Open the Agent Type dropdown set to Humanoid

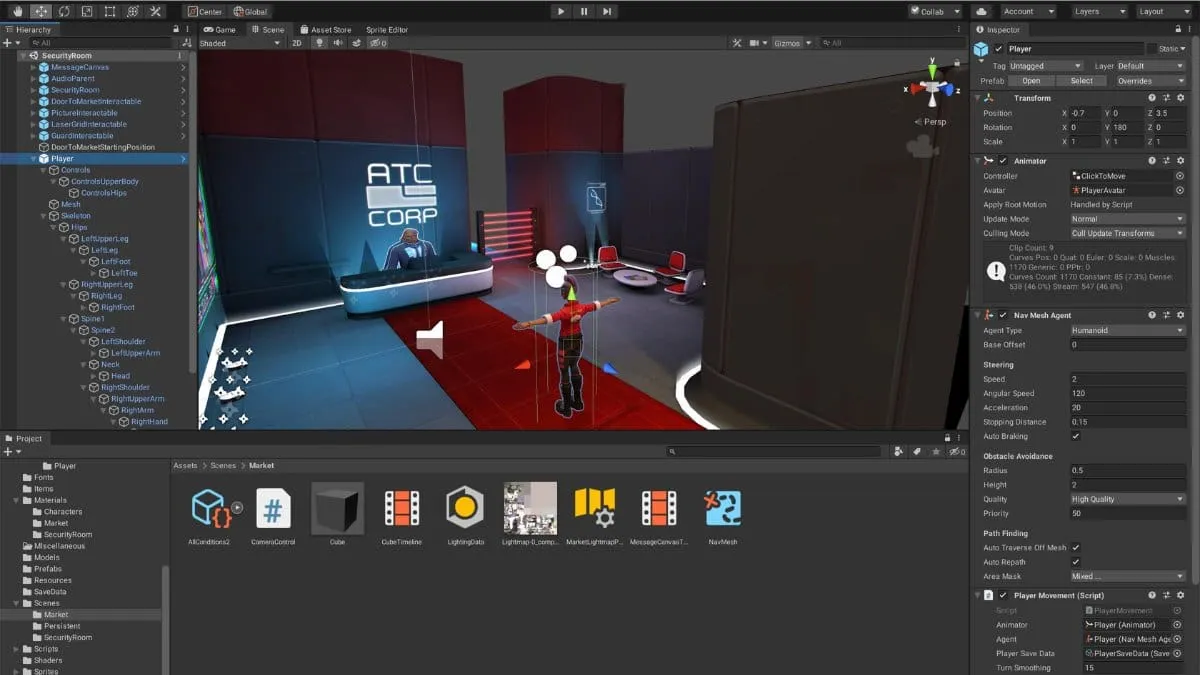[1127, 330]
